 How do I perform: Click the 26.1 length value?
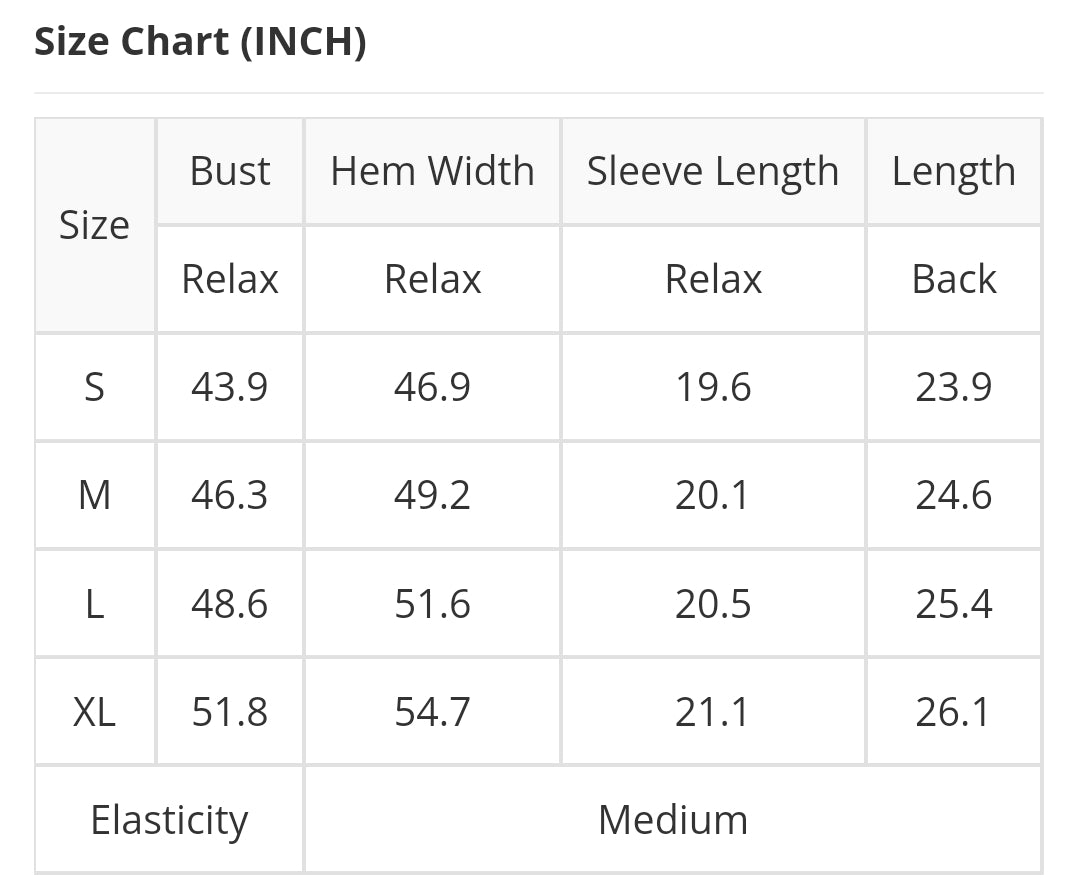click(954, 711)
